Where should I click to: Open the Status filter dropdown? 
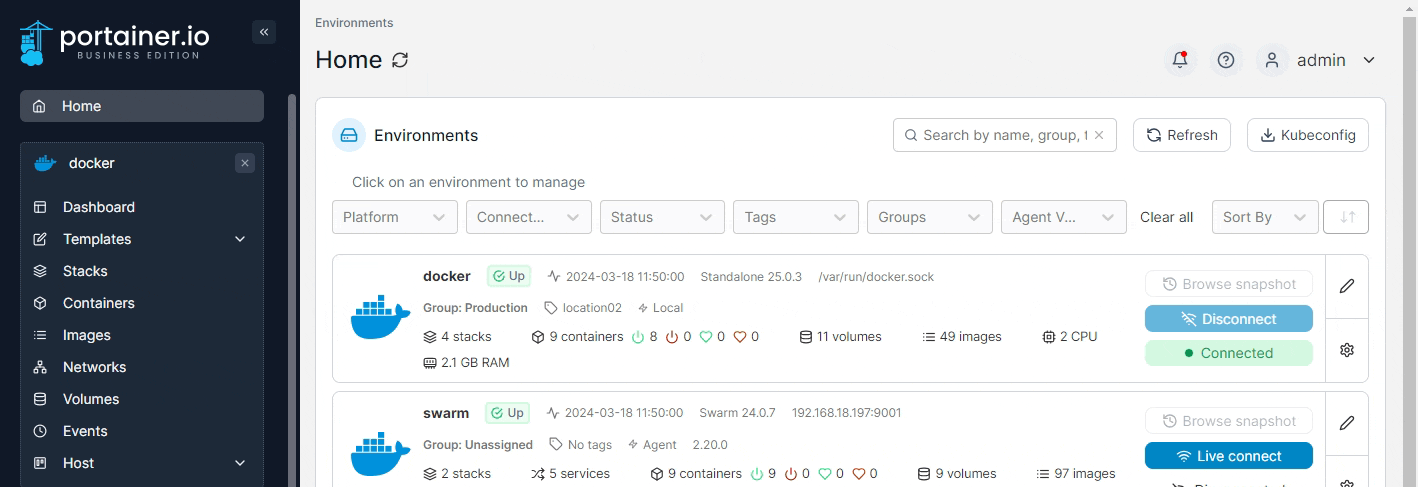coord(662,217)
